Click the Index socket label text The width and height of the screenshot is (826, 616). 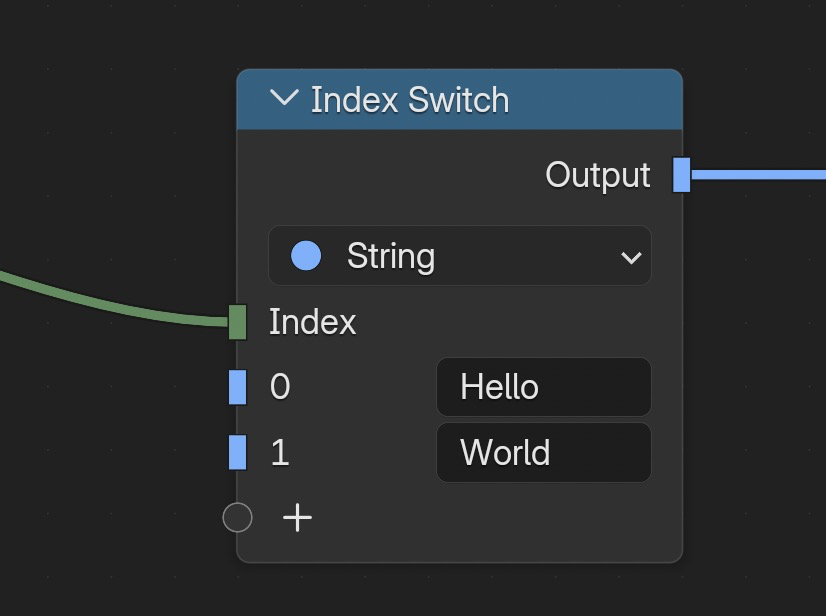312,321
